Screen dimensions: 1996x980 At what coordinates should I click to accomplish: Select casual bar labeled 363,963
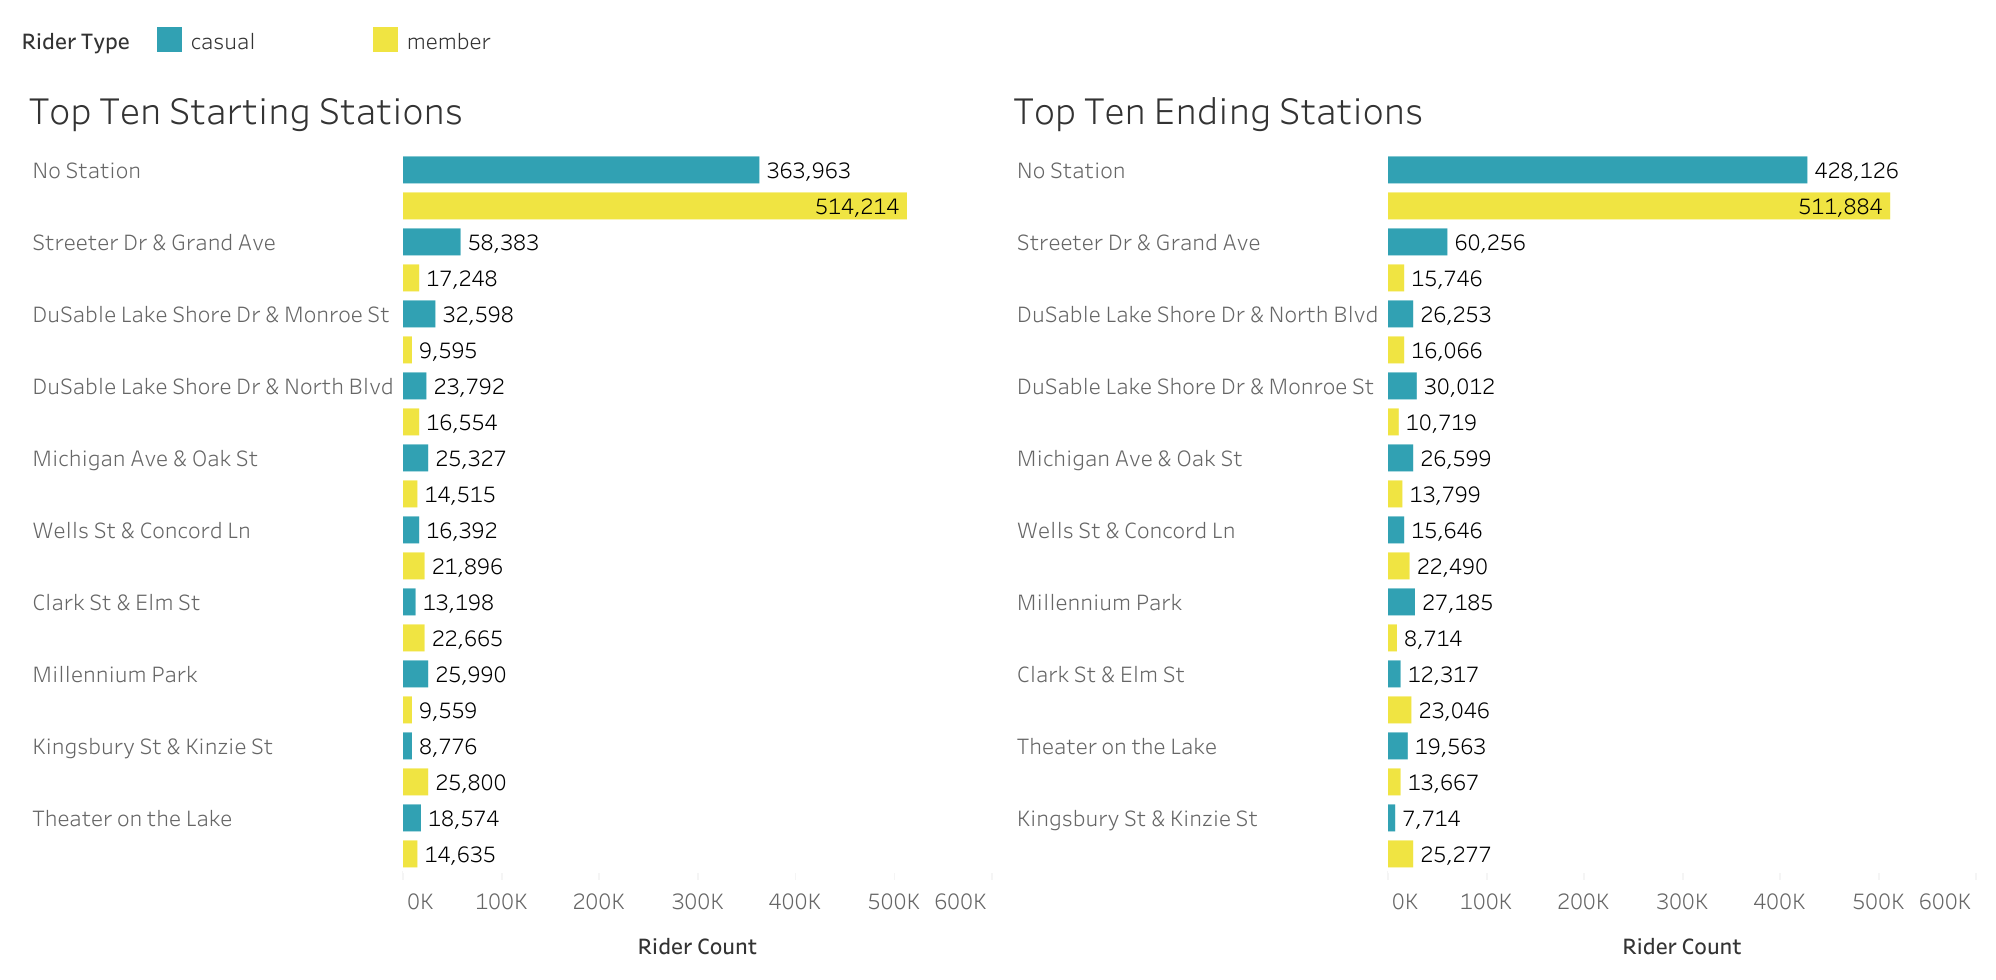point(581,170)
